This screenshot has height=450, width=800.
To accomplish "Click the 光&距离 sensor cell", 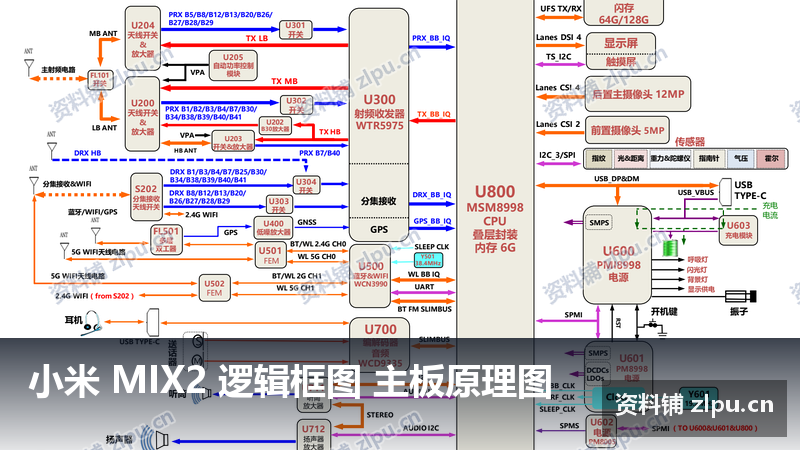I will [631, 159].
